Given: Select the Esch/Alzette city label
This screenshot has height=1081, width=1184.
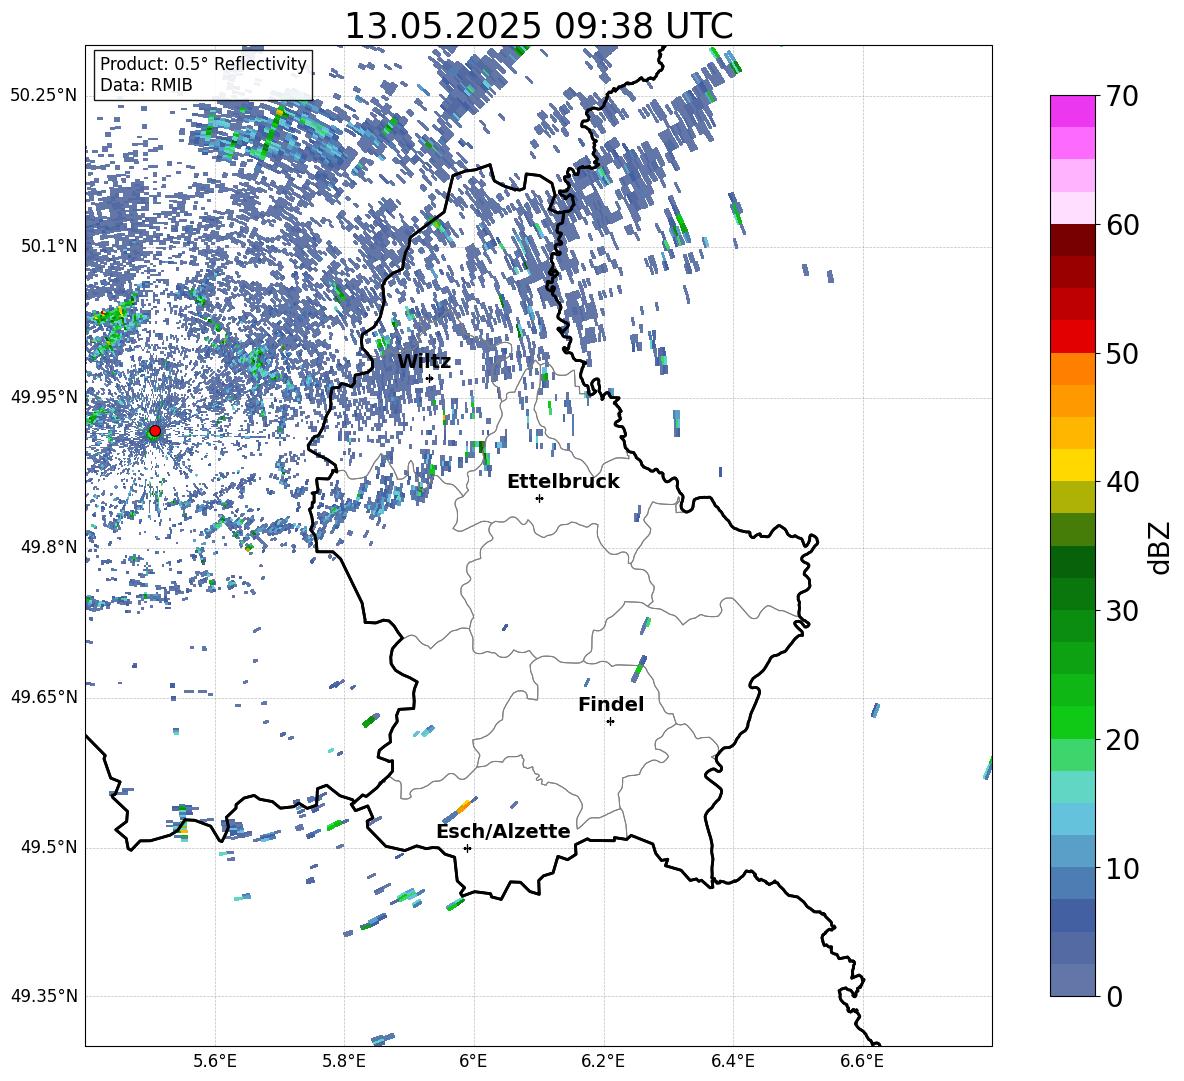Looking at the screenshot, I should point(503,831).
